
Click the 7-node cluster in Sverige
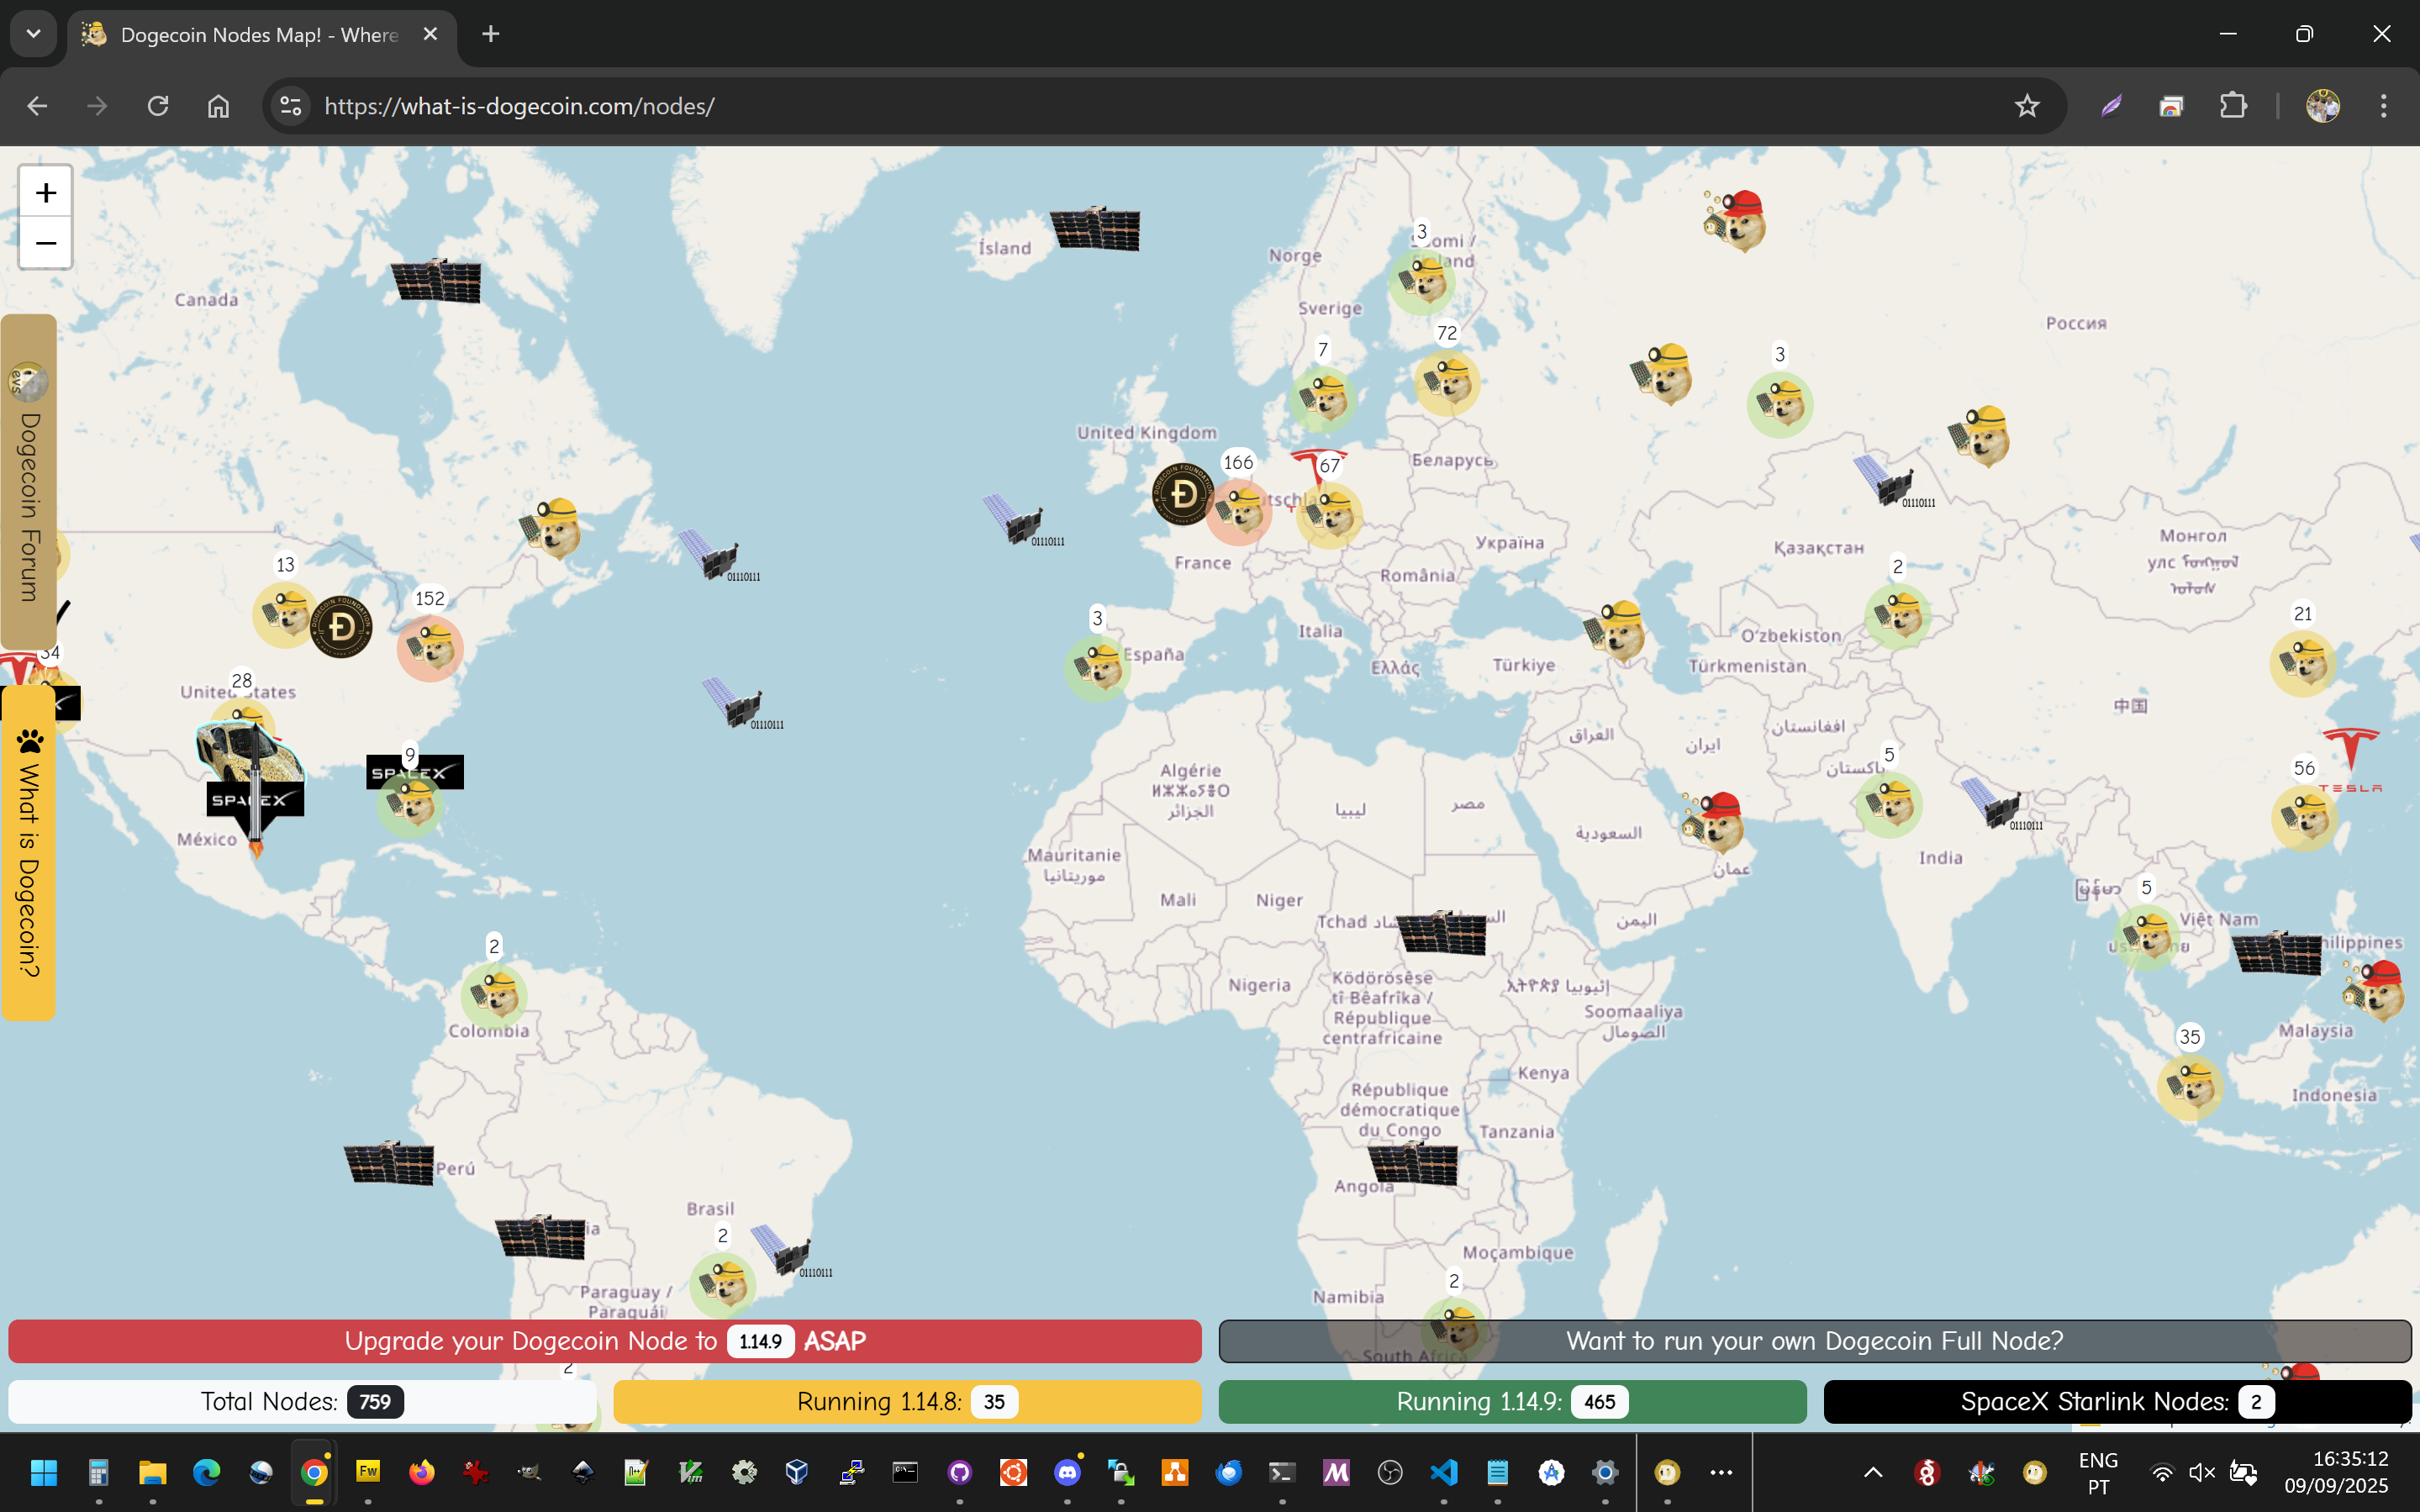(1323, 399)
